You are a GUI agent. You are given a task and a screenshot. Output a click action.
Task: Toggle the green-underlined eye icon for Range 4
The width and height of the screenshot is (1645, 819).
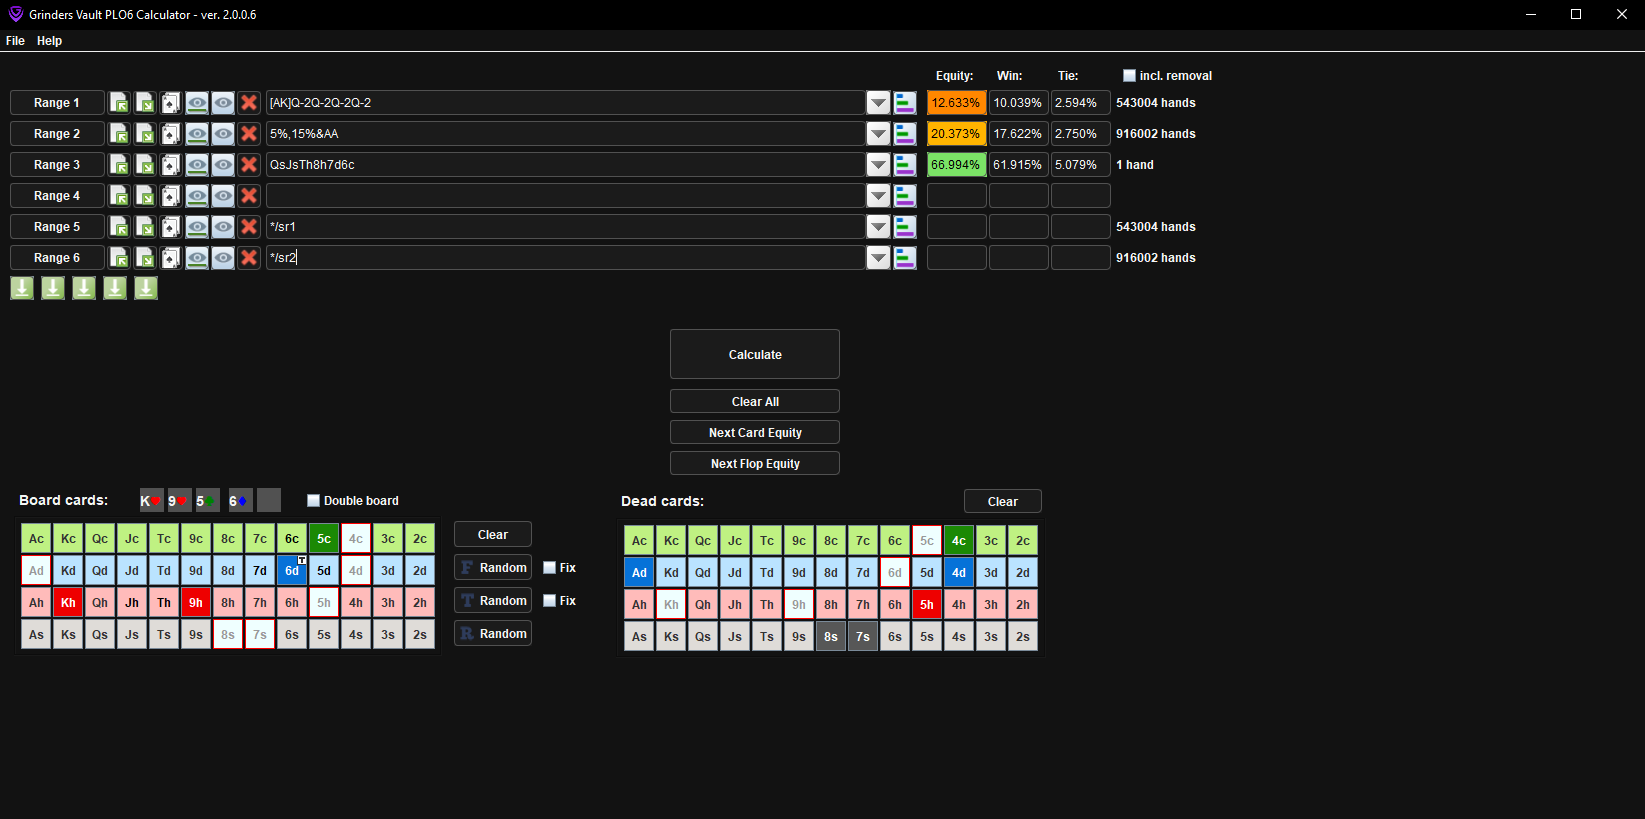coord(197,196)
